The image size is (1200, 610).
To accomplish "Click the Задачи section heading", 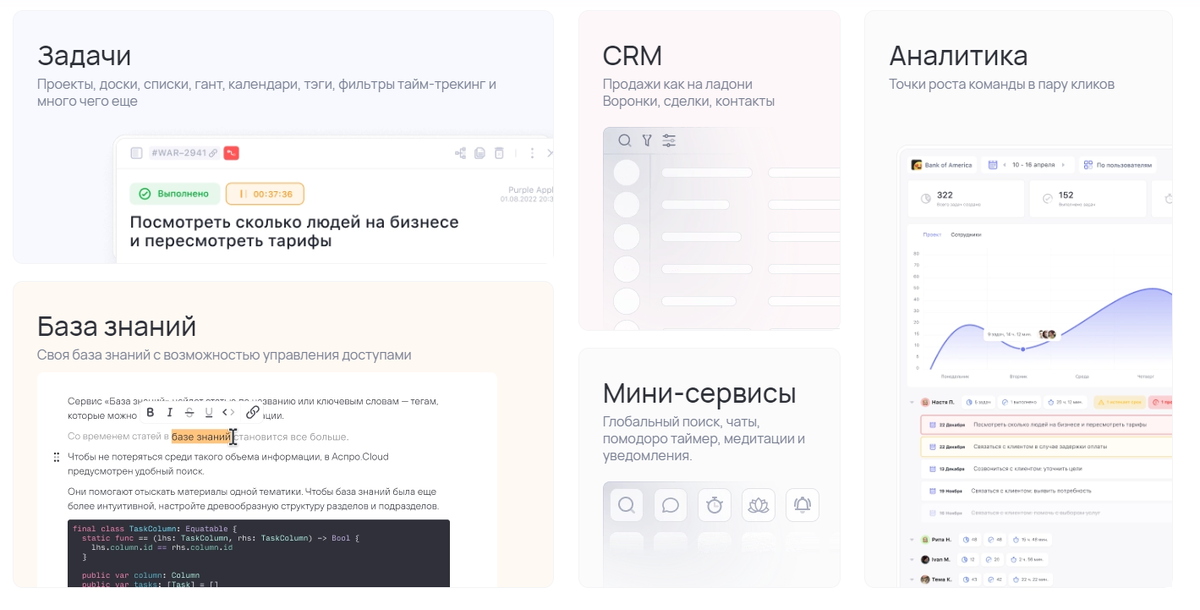I will coord(84,56).
